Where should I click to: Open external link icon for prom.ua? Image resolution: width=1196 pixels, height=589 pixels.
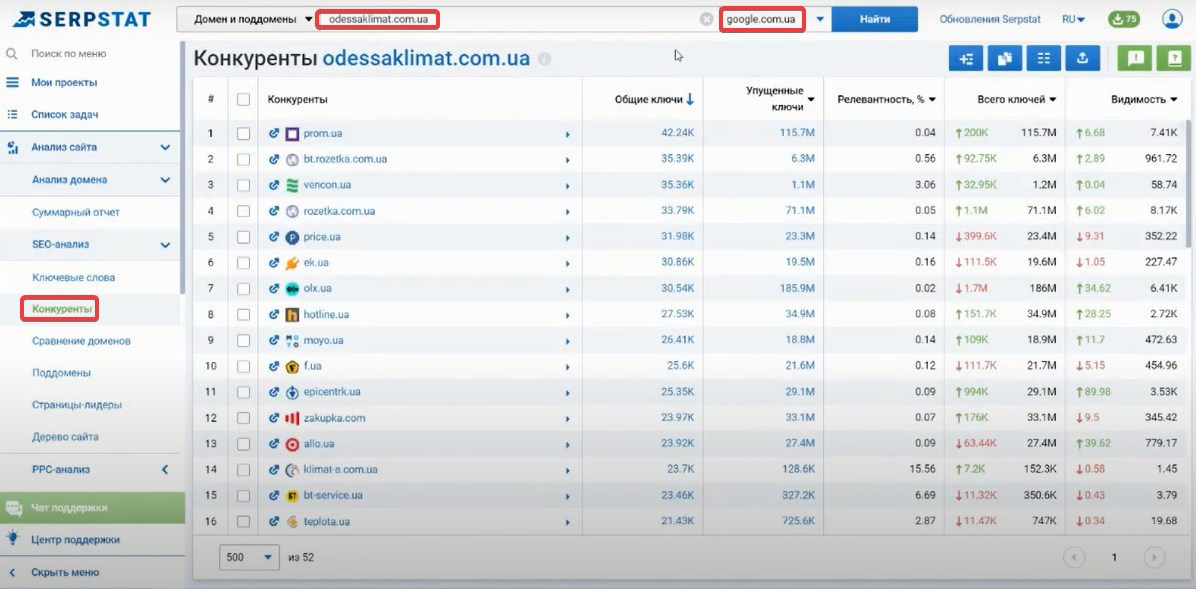(275, 134)
